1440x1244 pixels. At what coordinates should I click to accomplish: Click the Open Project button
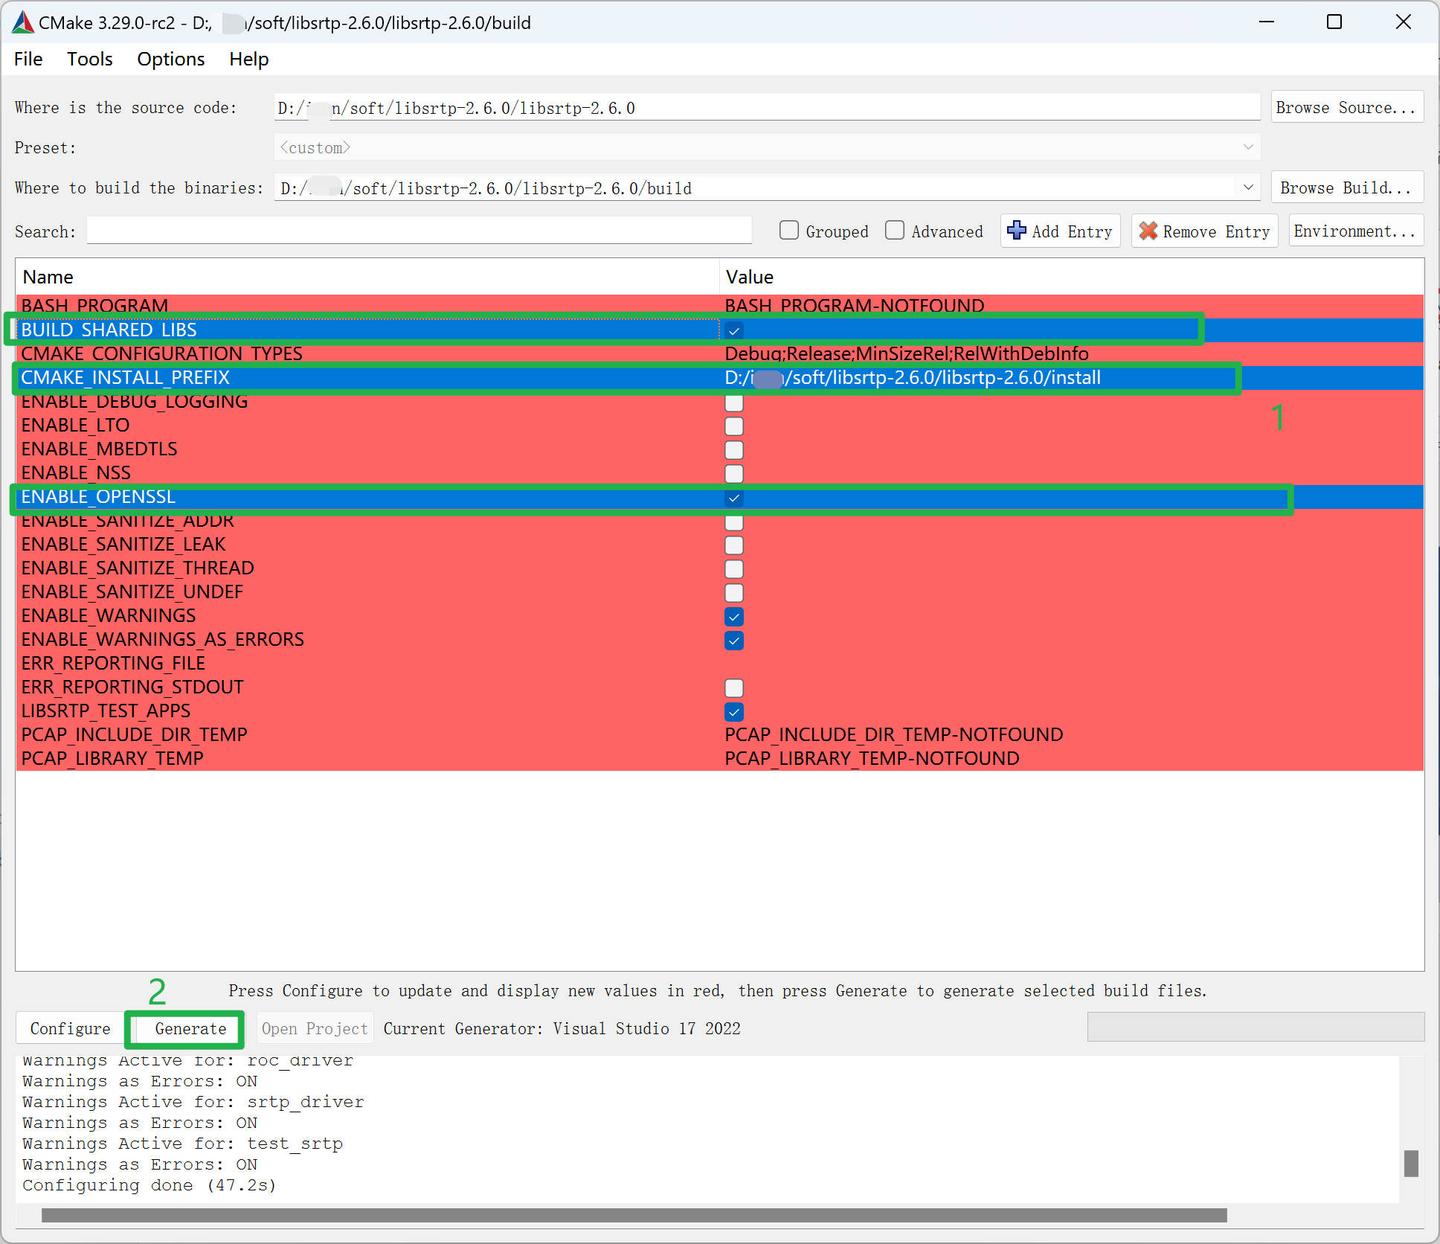click(314, 1029)
